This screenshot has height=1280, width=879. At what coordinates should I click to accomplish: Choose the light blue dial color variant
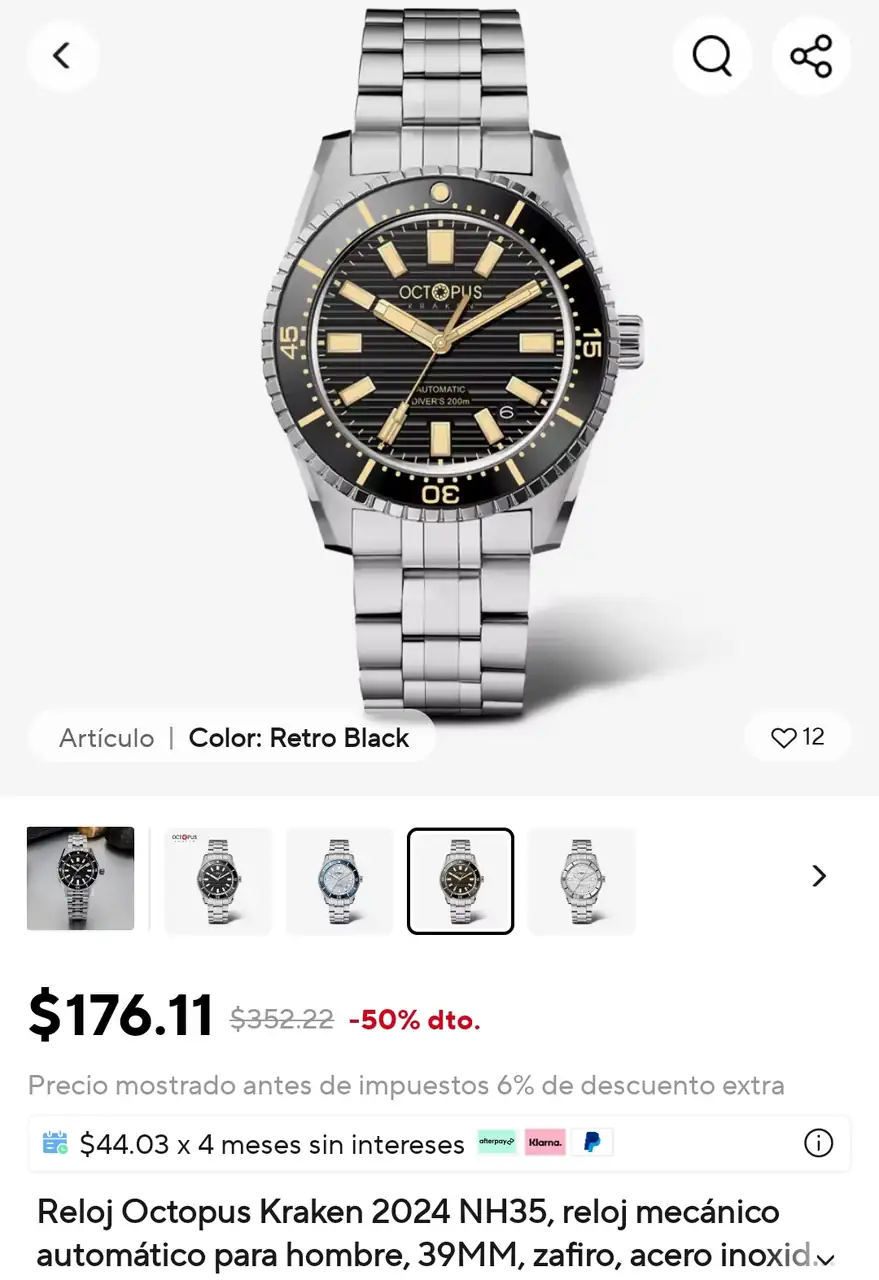click(339, 881)
